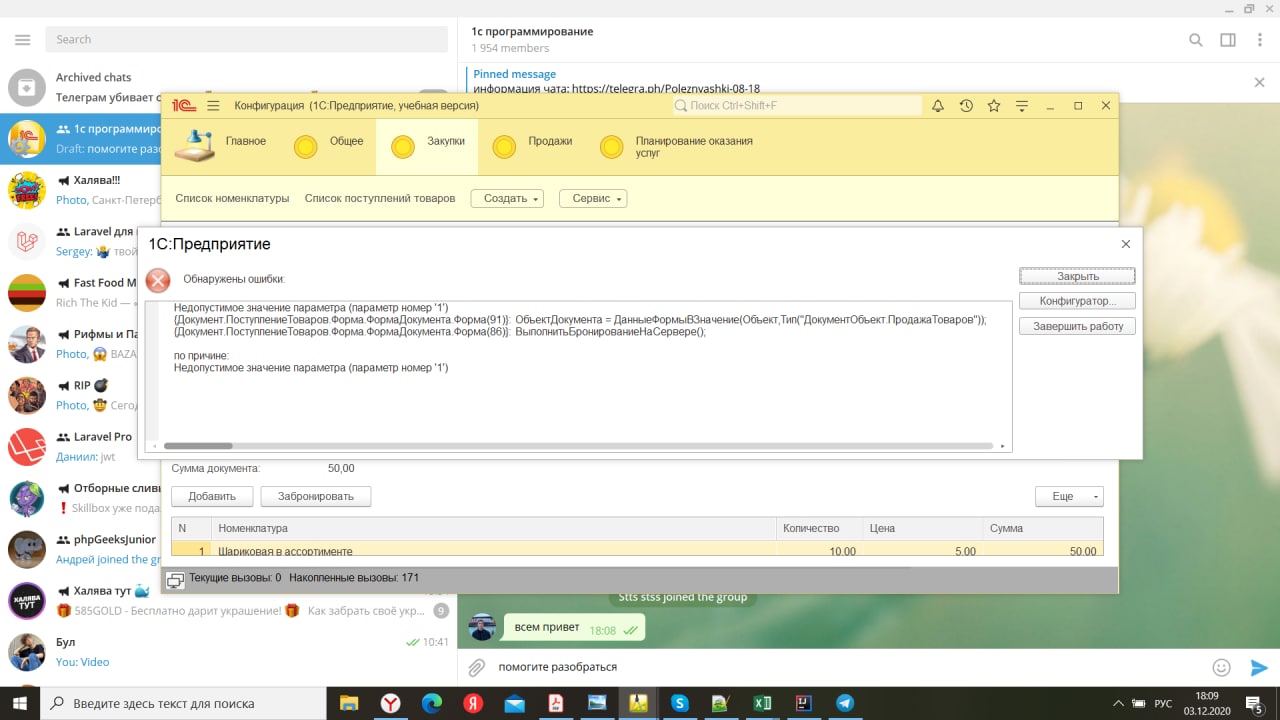The width and height of the screenshot is (1280, 720).
Task: Open Microsoft Edge from taskbar
Action: click(x=432, y=703)
